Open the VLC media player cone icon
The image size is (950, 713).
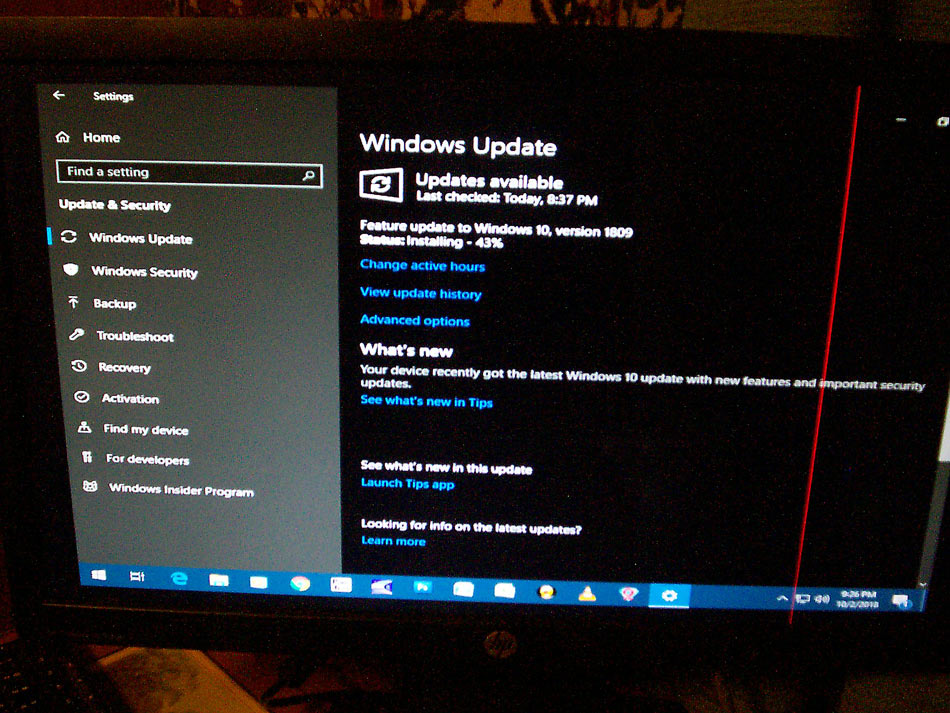point(586,593)
